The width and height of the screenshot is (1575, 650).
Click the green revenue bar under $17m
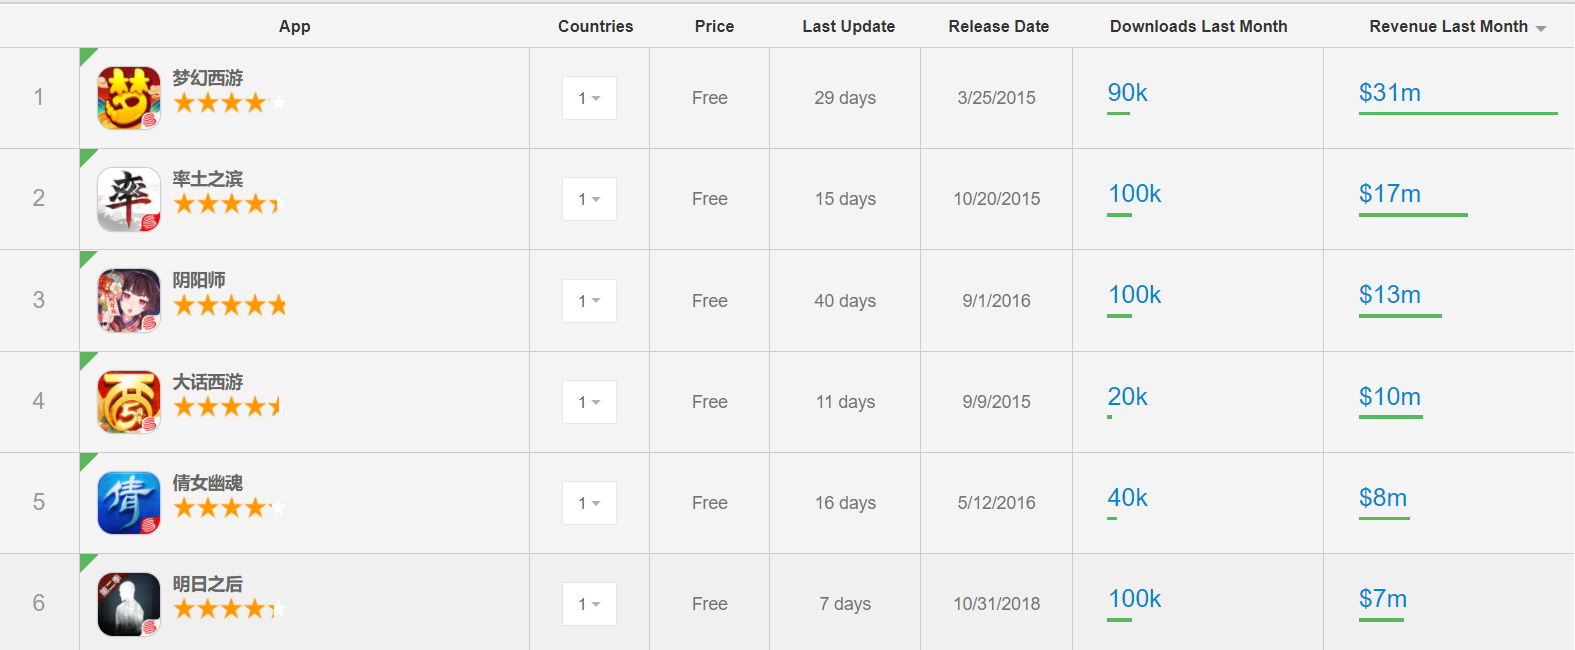[1412, 215]
